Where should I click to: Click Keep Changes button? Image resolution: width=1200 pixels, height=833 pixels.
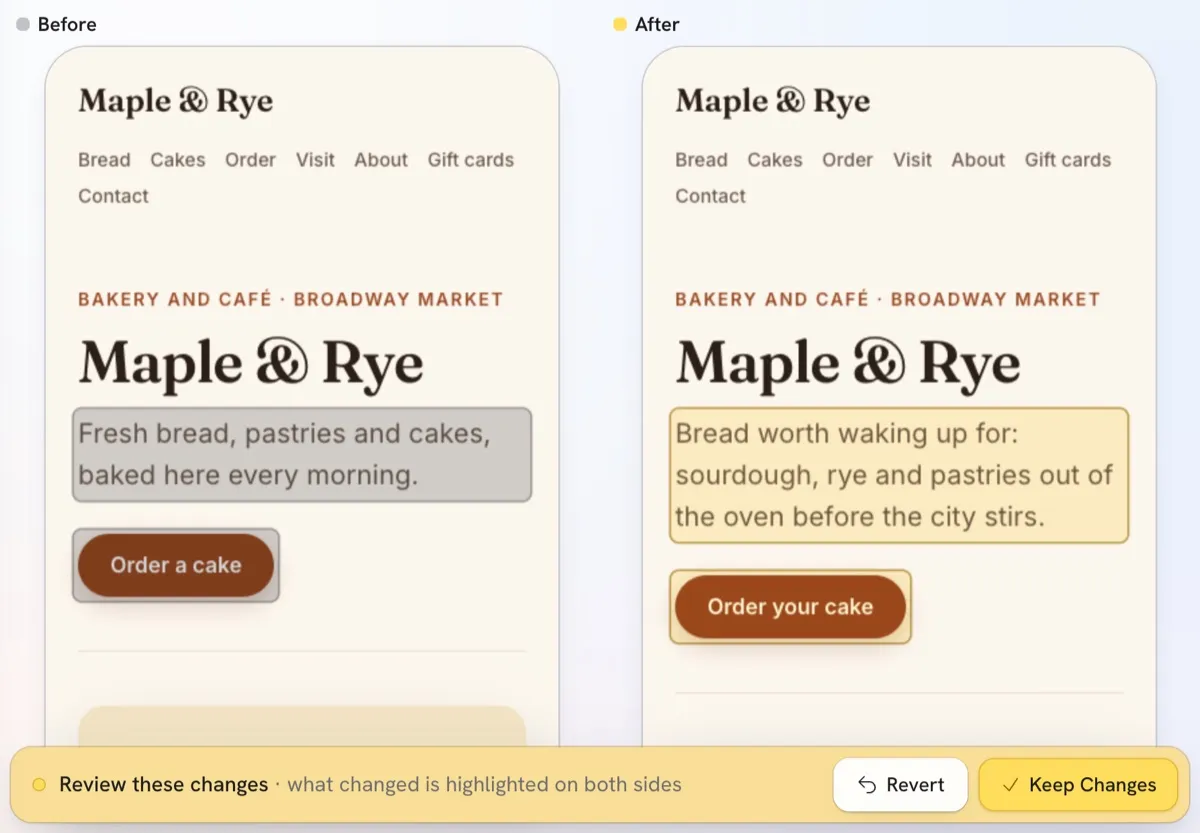(x=1077, y=785)
